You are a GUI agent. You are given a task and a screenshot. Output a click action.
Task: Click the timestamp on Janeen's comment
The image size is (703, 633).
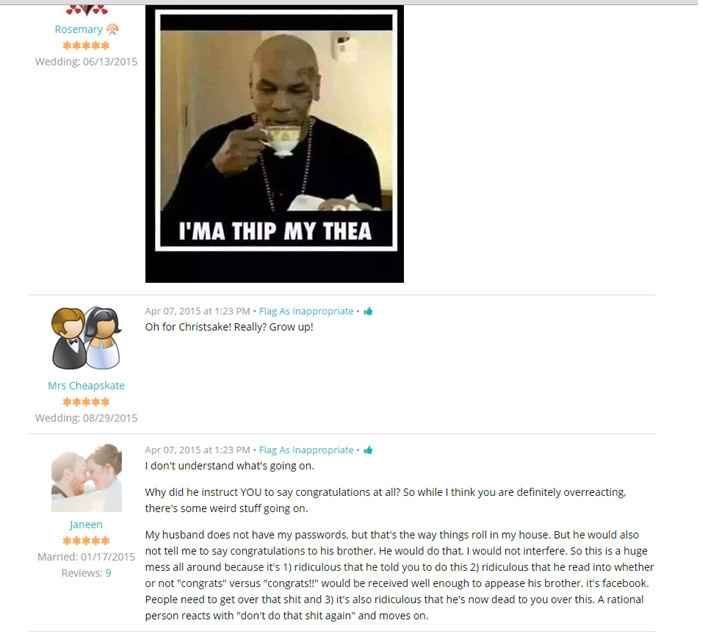pyautogui.click(x=197, y=450)
